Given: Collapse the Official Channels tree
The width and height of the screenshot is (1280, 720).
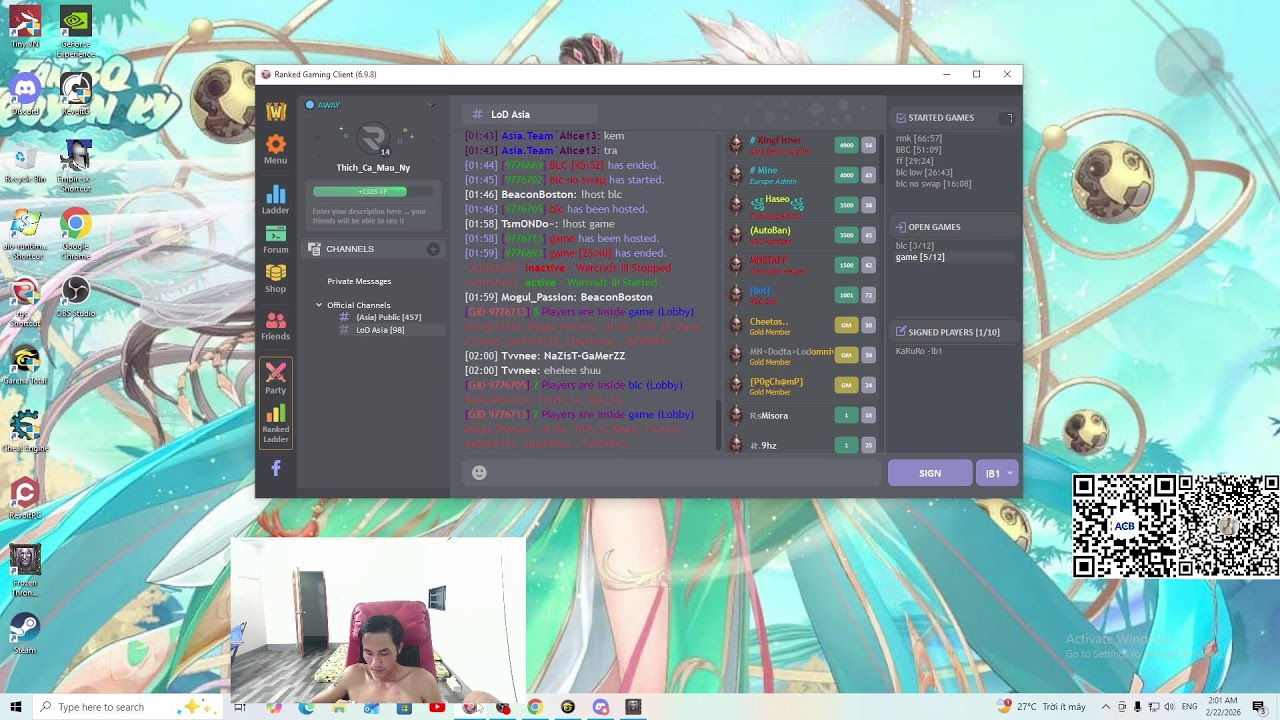Looking at the screenshot, I should 319,305.
